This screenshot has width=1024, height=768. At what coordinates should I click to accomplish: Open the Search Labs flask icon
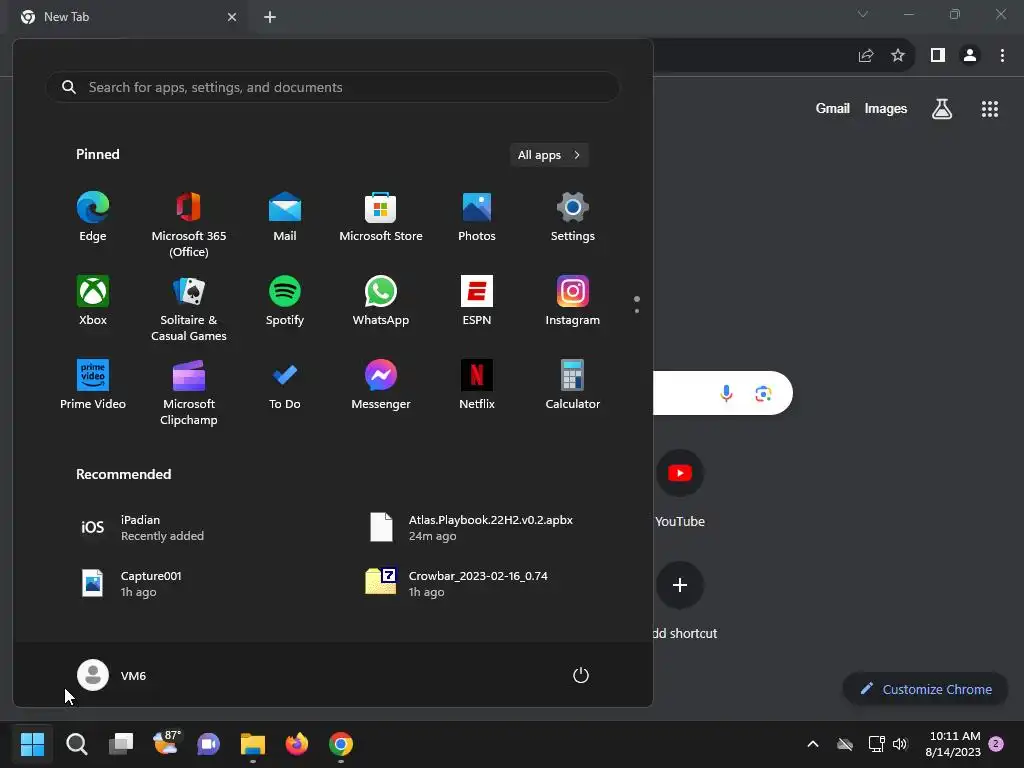(942, 108)
